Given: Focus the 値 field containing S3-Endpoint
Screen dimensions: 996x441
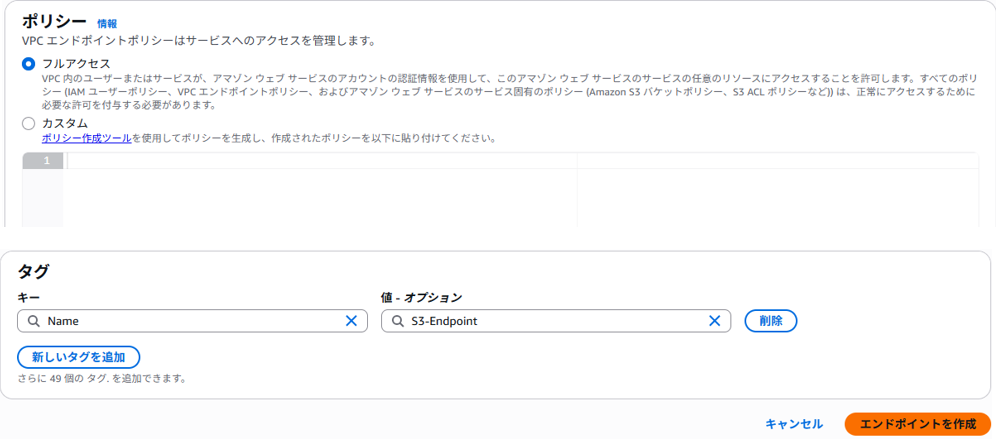Looking at the screenshot, I should click(556, 322).
